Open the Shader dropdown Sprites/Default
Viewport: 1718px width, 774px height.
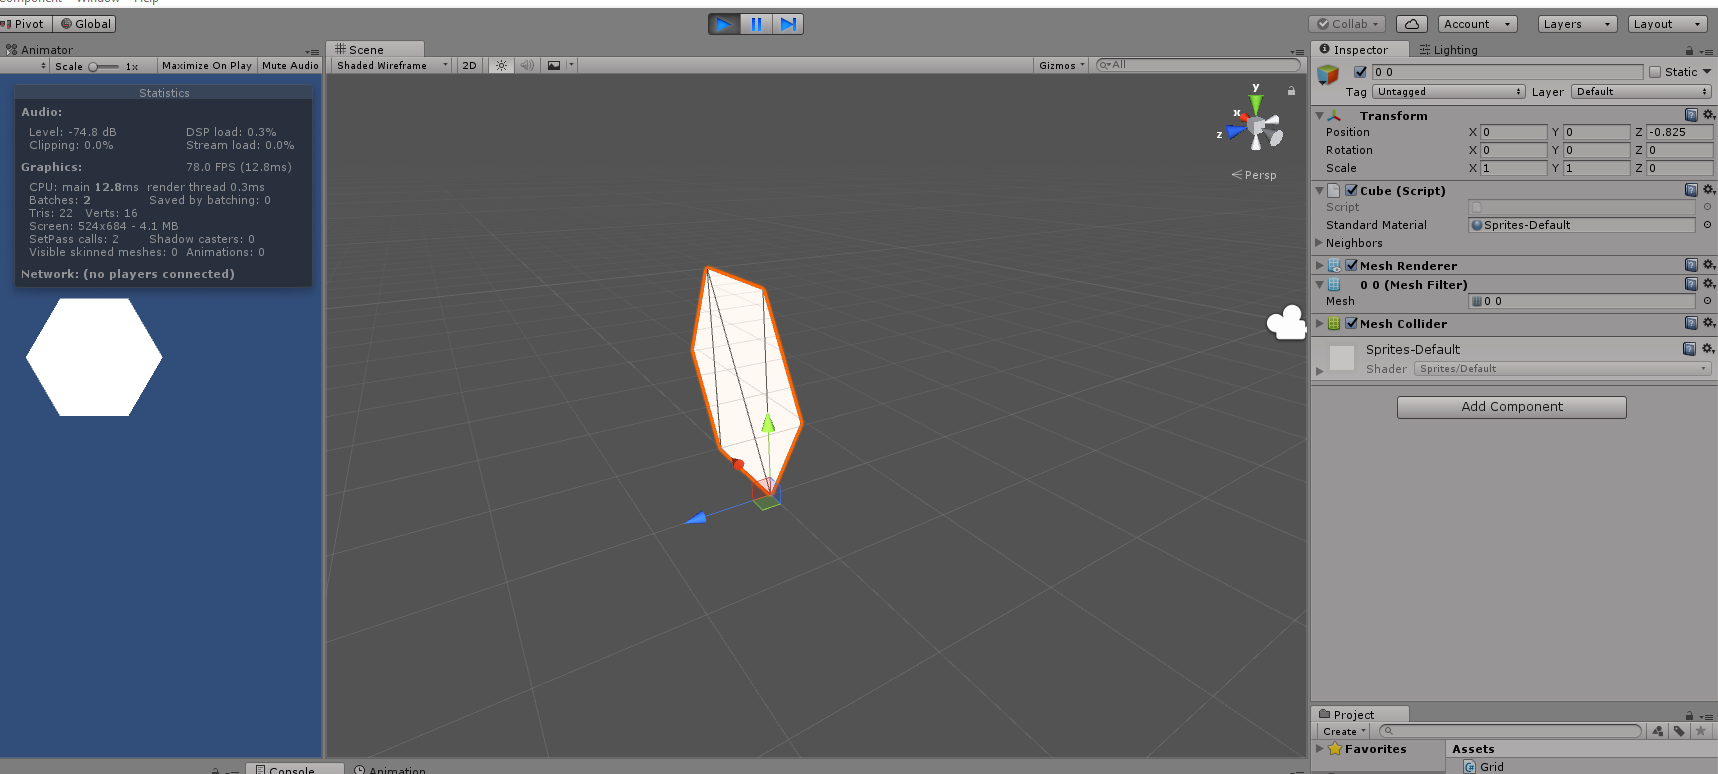tap(1562, 369)
